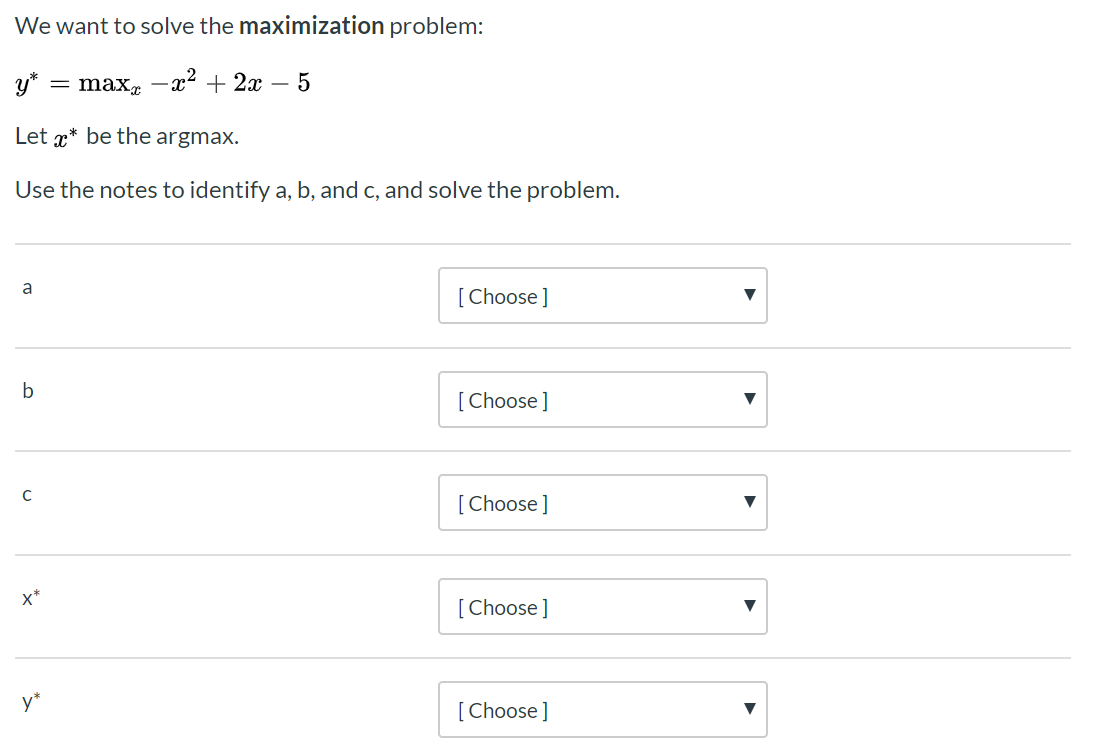The width and height of the screenshot is (1093, 756).
Task: Click the [ Choose ] text for row y*
Action: point(501,710)
